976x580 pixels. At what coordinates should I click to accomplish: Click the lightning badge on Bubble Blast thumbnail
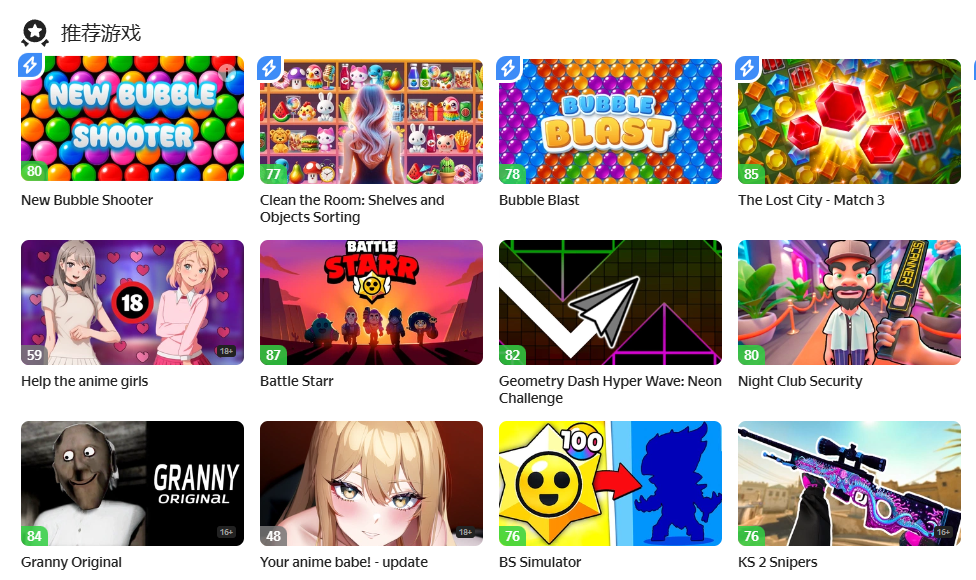[x=509, y=67]
